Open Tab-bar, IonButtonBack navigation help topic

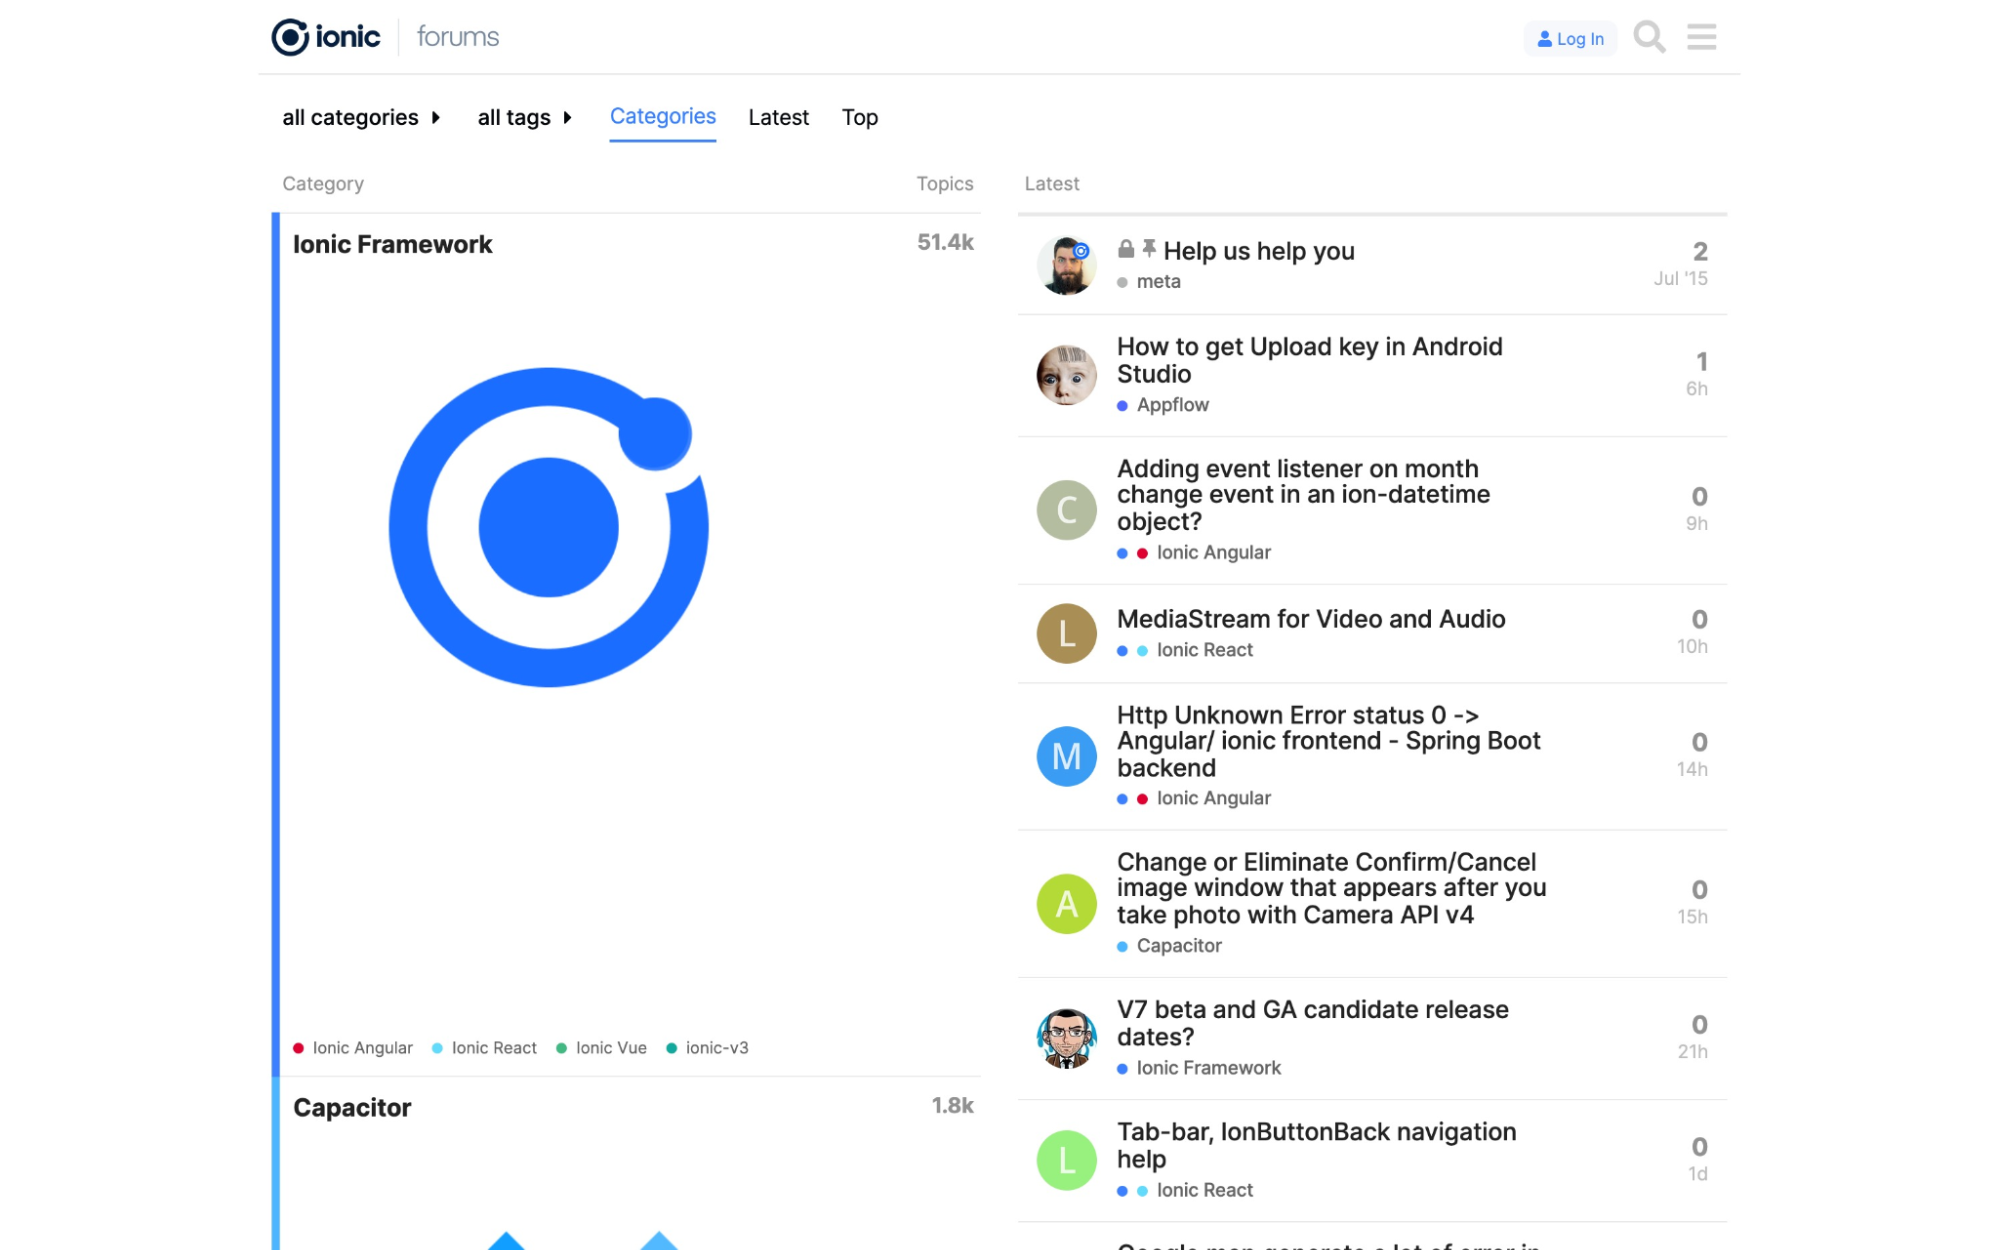point(1316,1145)
